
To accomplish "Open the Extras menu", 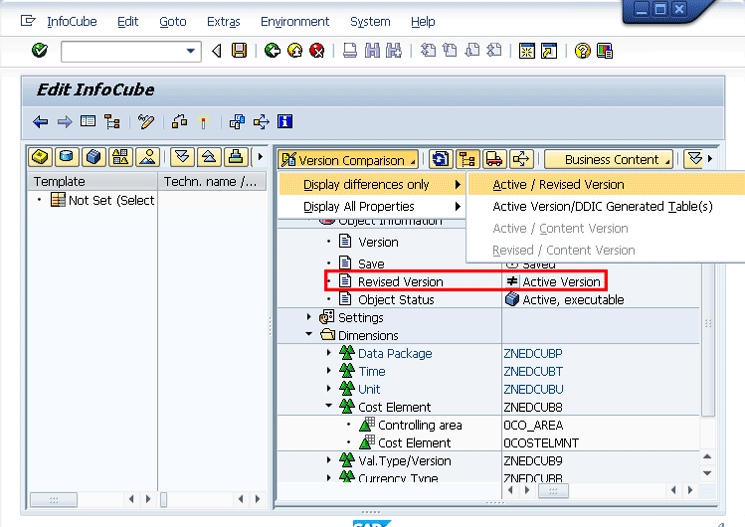I will point(223,21).
